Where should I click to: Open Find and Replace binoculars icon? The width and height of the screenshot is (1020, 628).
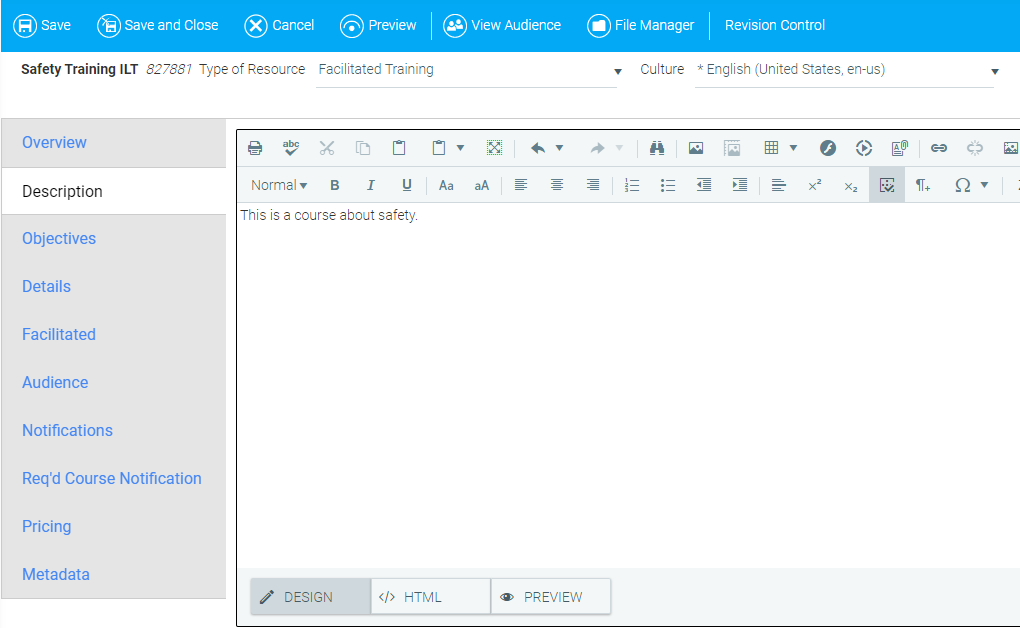click(657, 148)
